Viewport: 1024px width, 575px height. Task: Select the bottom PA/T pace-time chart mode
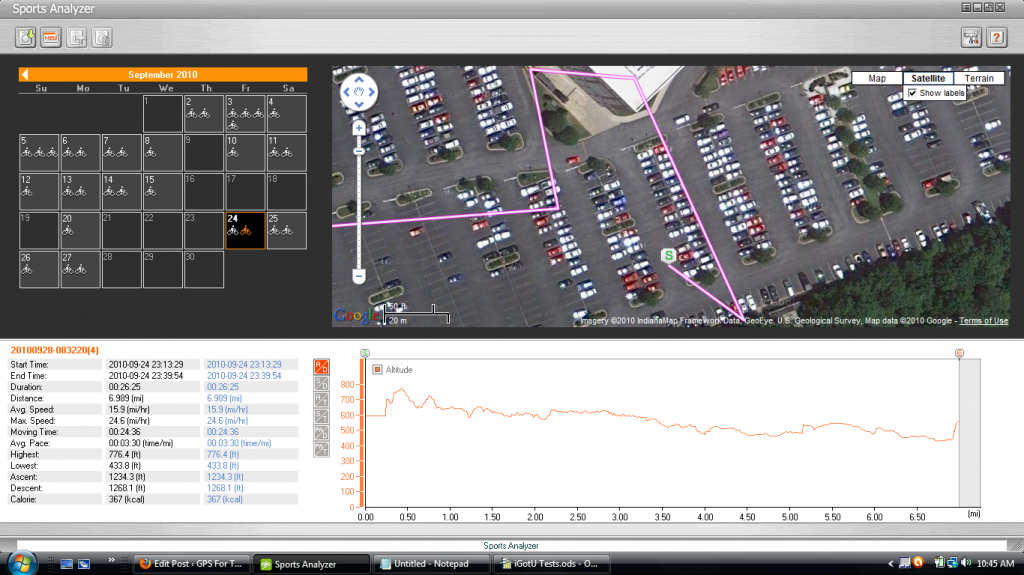coord(321,449)
